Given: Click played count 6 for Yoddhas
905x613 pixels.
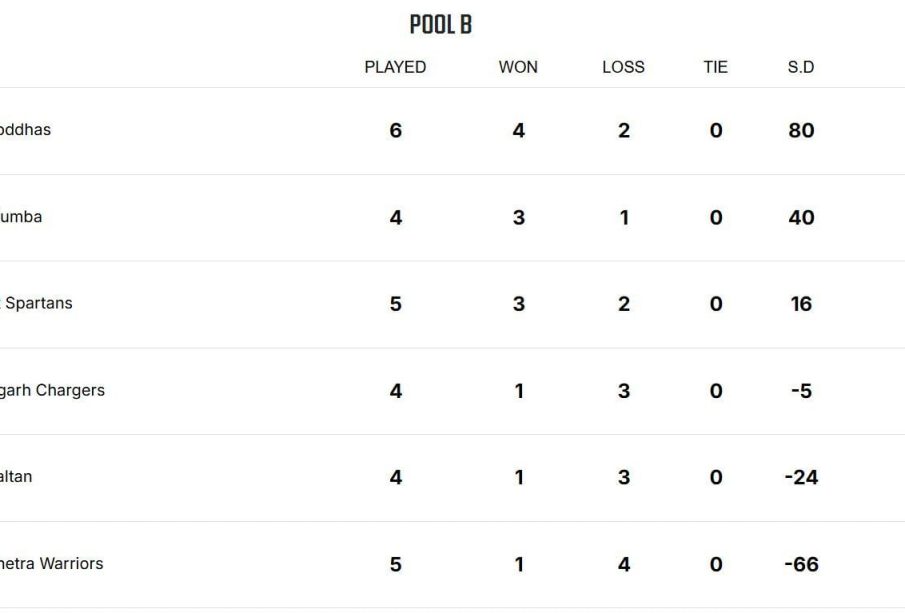Looking at the screenshot, I should tap(395, 130).
